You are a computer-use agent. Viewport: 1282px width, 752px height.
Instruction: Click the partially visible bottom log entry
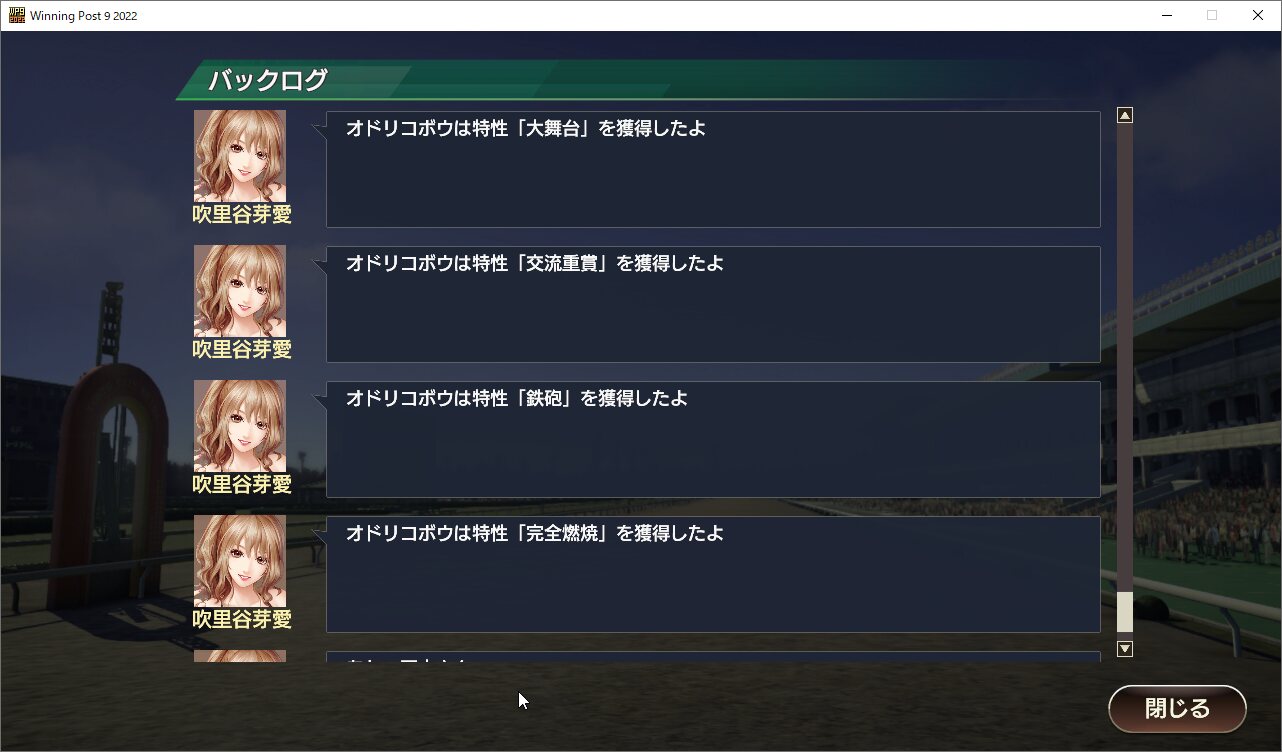713,657
